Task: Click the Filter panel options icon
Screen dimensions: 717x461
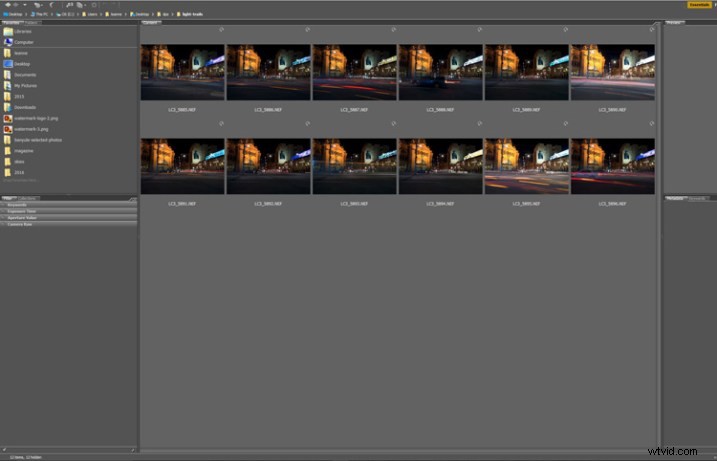Action: point(133,200)
